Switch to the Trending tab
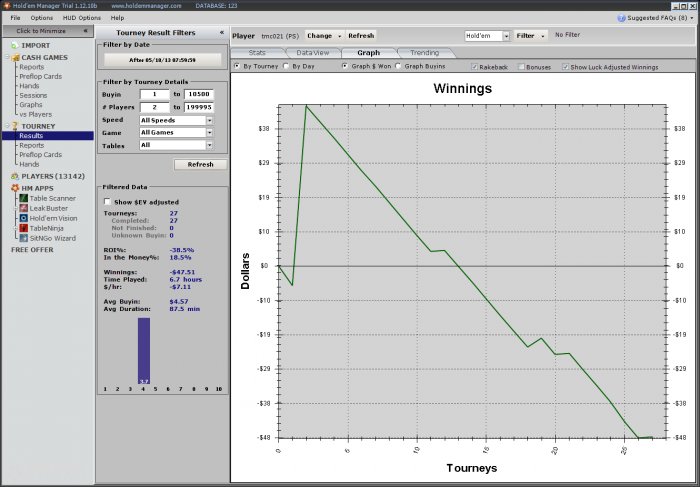 tap(424, 52)
